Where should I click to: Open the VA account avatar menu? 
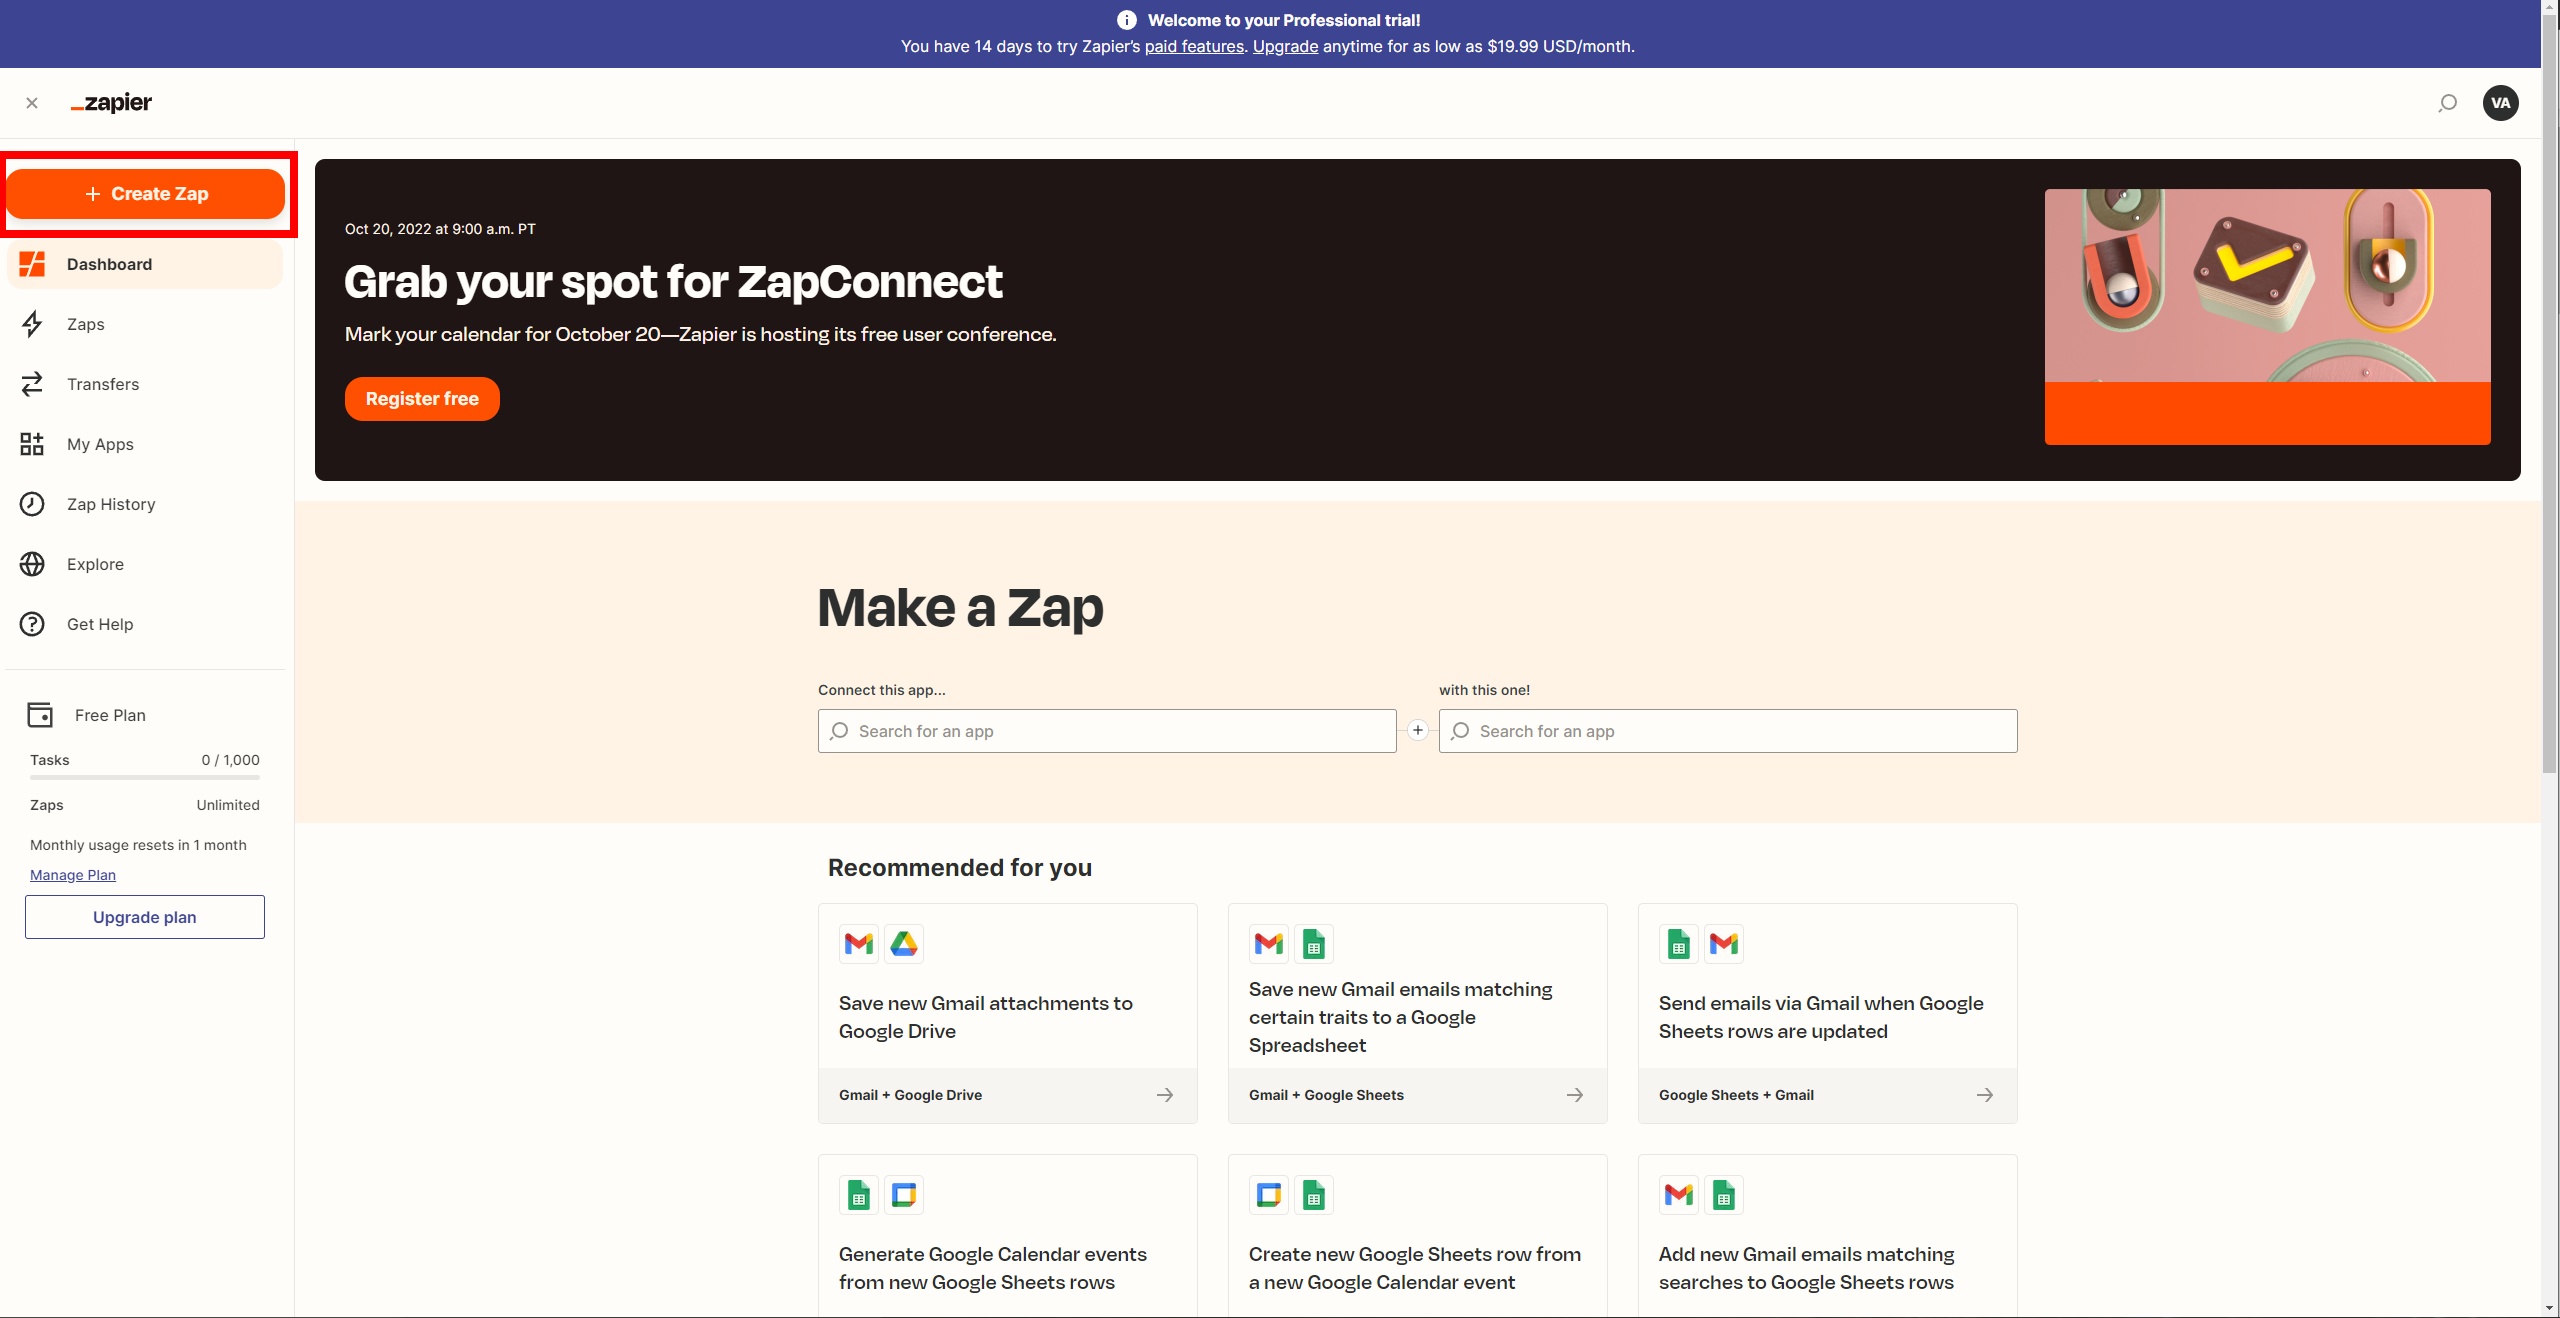pos(2500,103)
